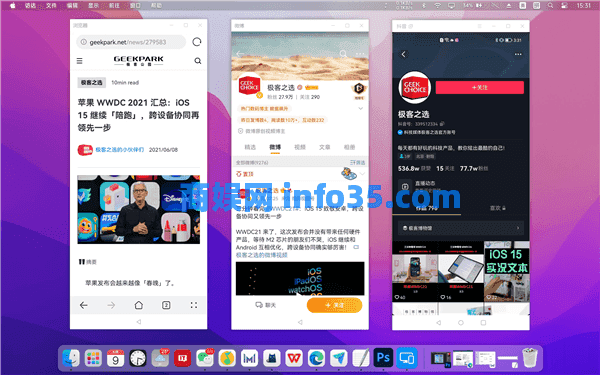Image resolution: width=600 pixels, height=375 pixels.
Task: Click the geekpark.net address bar
Action: click(x=131, y=42)
